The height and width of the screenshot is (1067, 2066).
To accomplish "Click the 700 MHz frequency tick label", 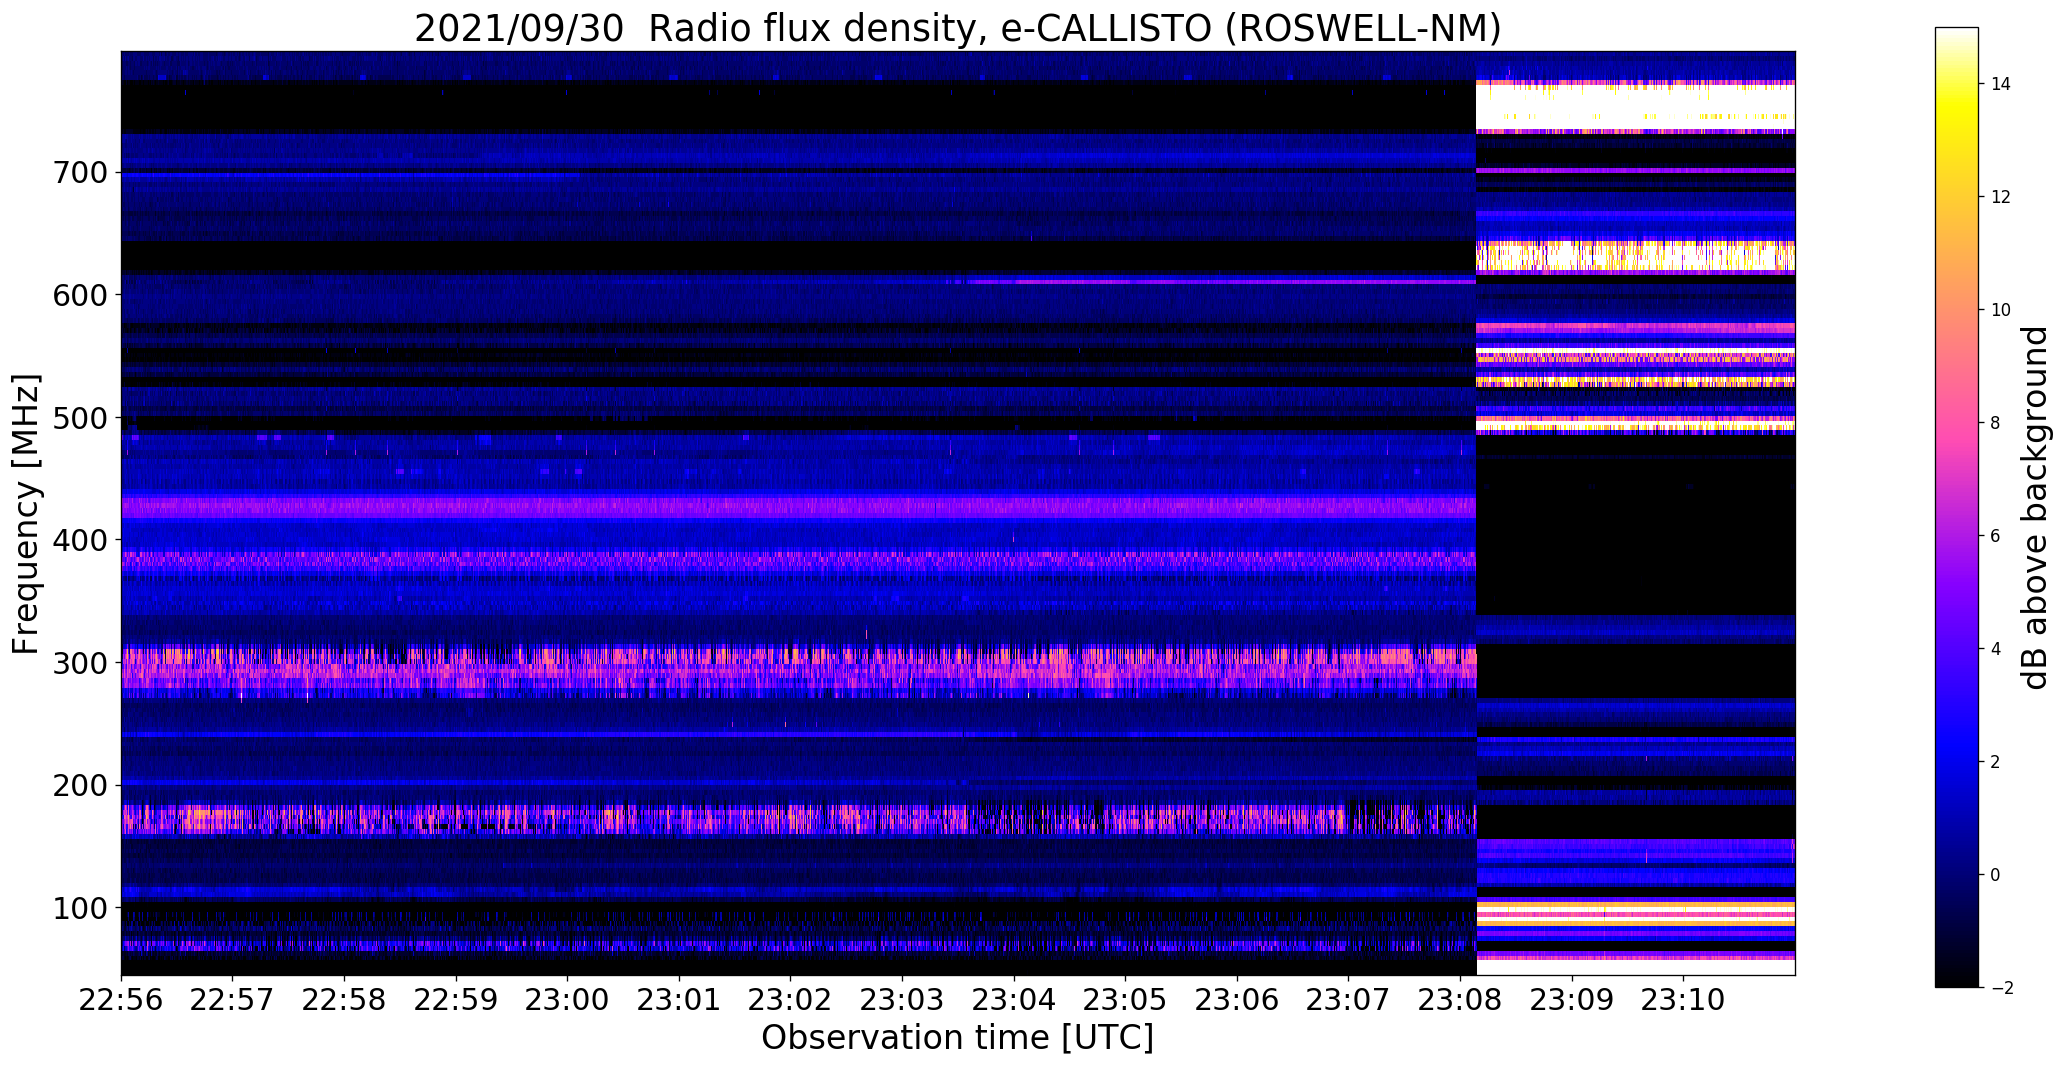I will 79,173.
